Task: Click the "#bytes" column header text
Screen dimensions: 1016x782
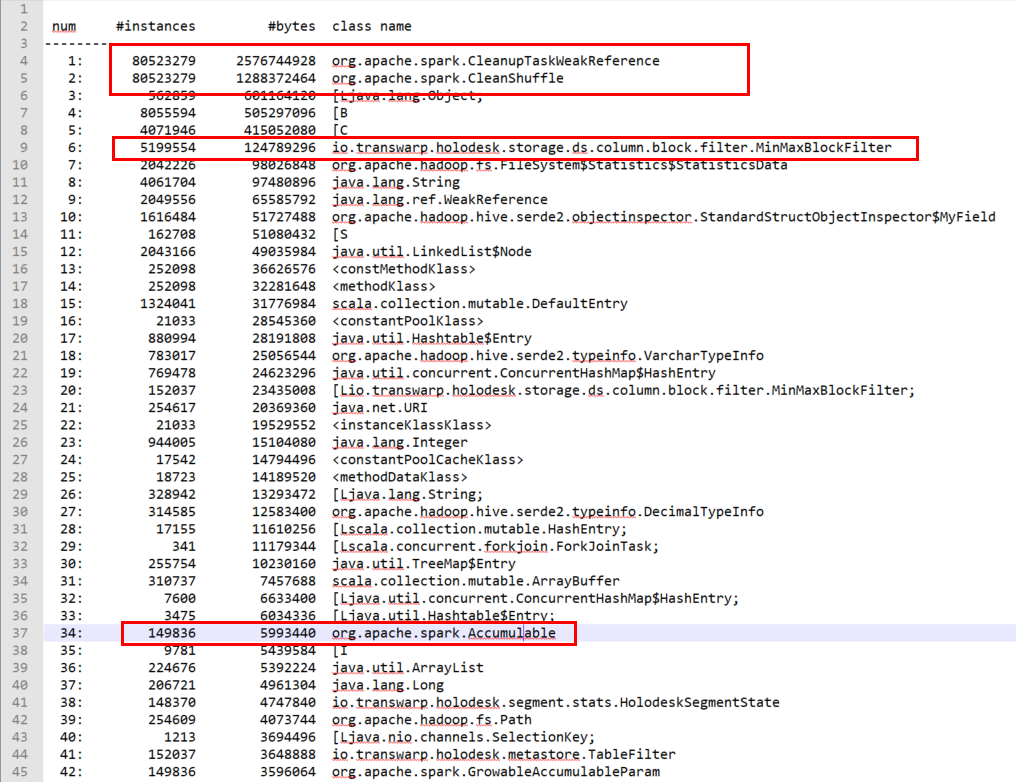Action: click(x=291, y=26)
